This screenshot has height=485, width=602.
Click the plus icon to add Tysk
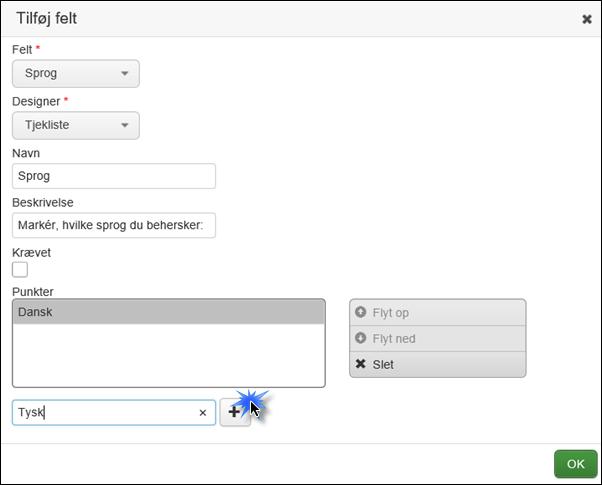[x=234, y=412]
